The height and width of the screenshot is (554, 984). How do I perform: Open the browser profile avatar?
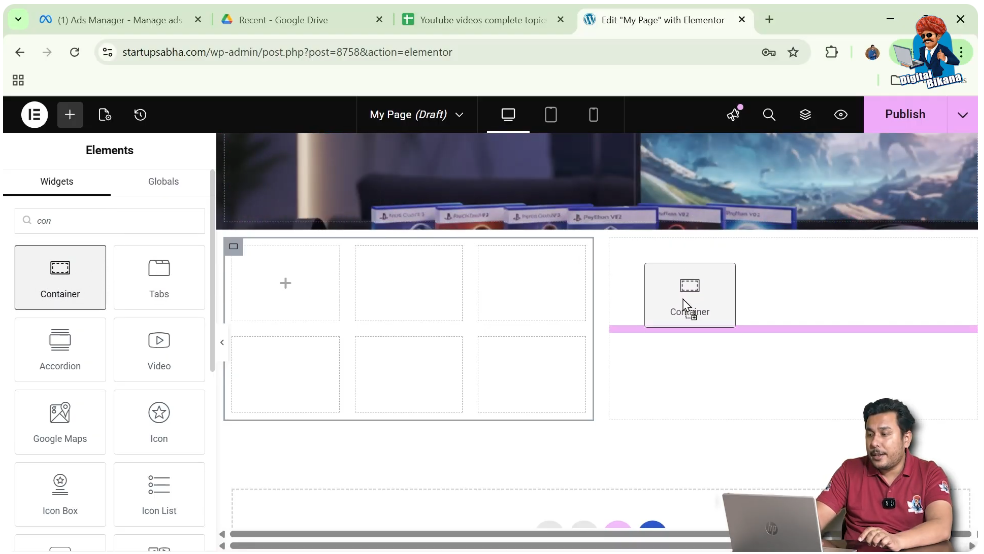pyautogui.click(x=872, y=52)
